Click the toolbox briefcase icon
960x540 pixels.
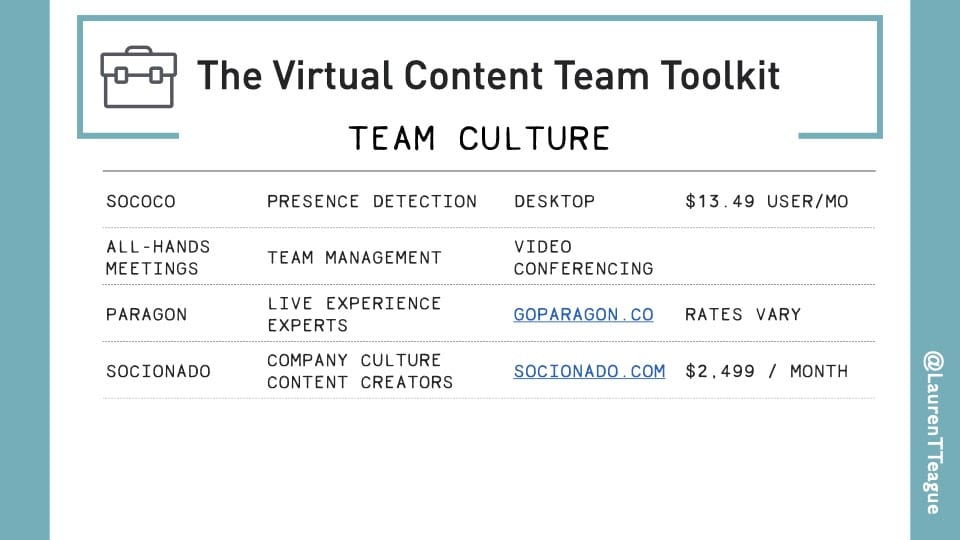coord(139,77)
